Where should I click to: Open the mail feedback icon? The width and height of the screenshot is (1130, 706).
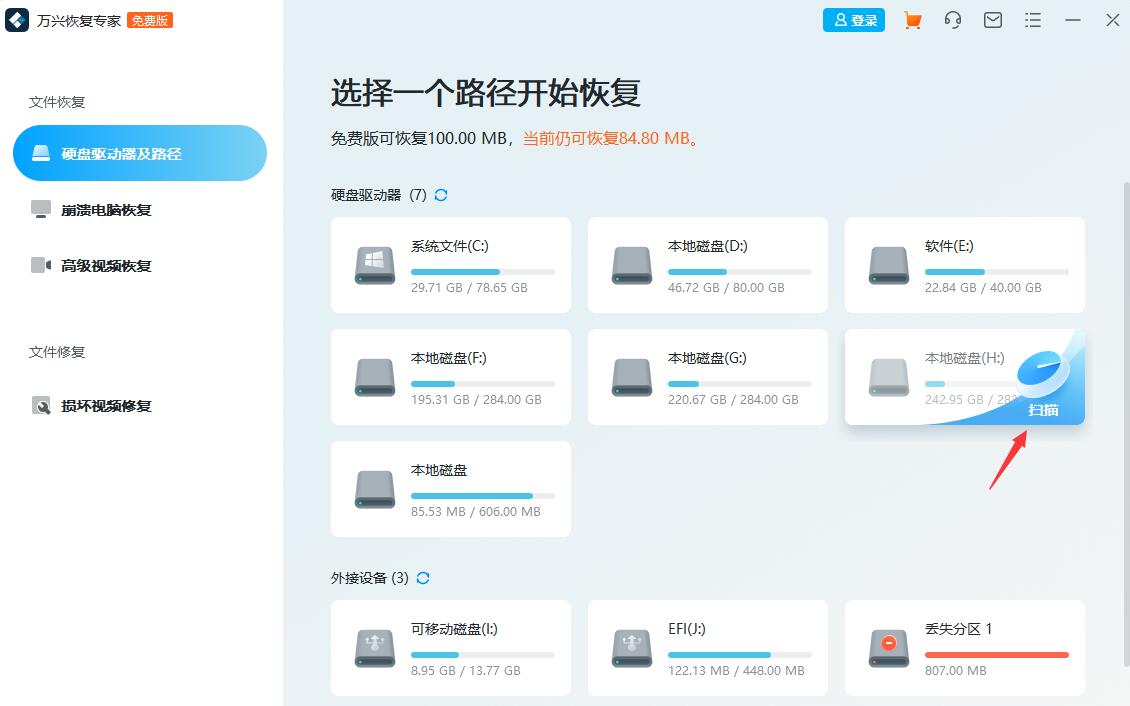tap(993, 20)
